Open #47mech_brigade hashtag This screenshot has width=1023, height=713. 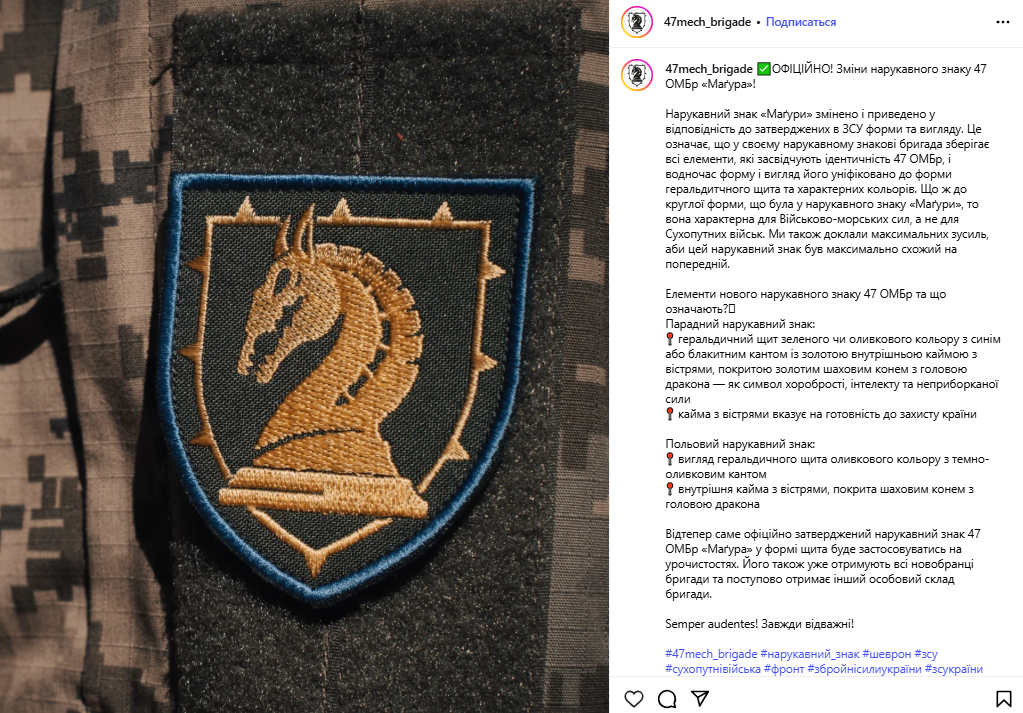point(711,654)
